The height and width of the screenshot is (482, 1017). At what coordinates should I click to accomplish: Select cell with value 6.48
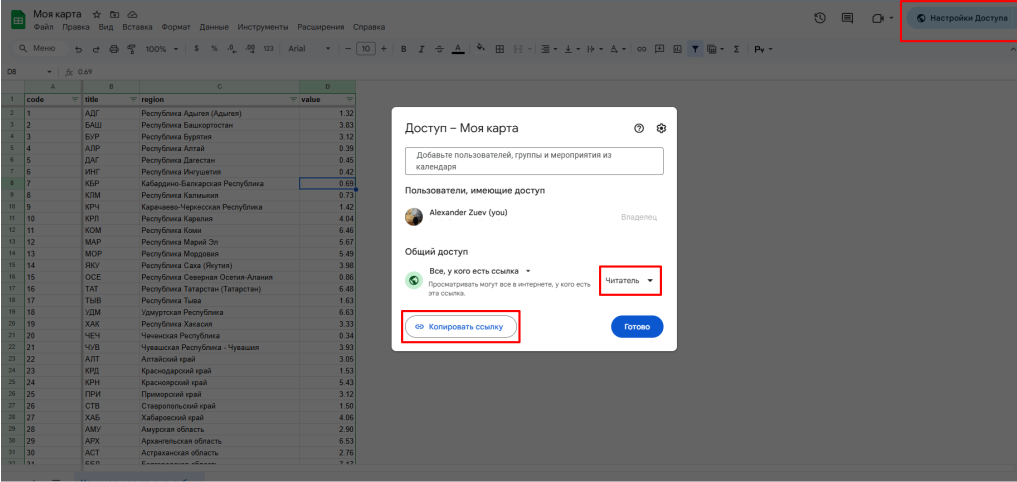click(328, 289)
